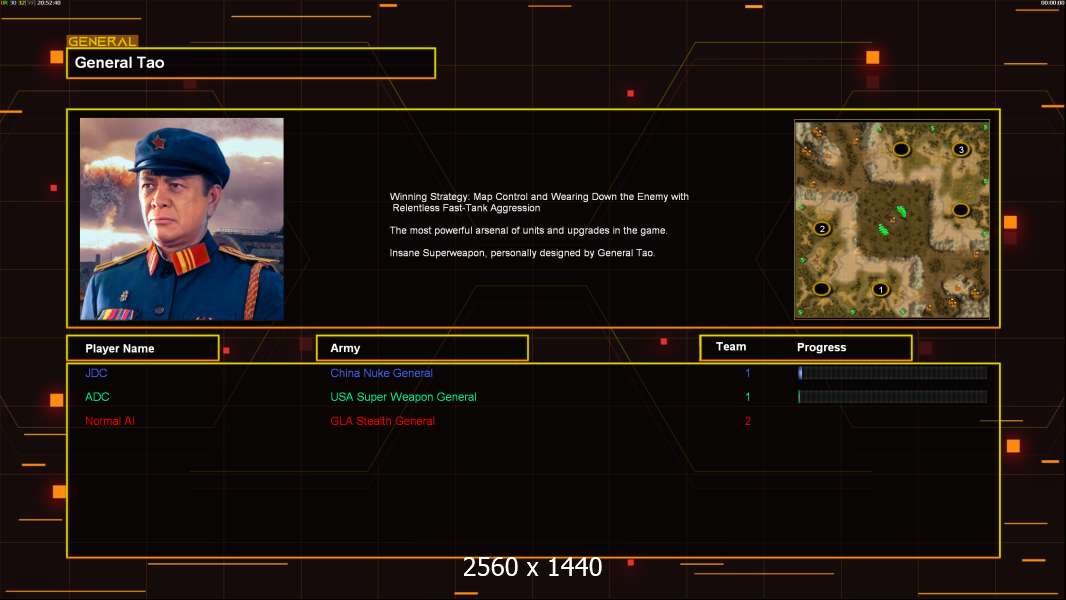Click team number for ADC
The image size is (1066, 600).
[x=747, y=397]
